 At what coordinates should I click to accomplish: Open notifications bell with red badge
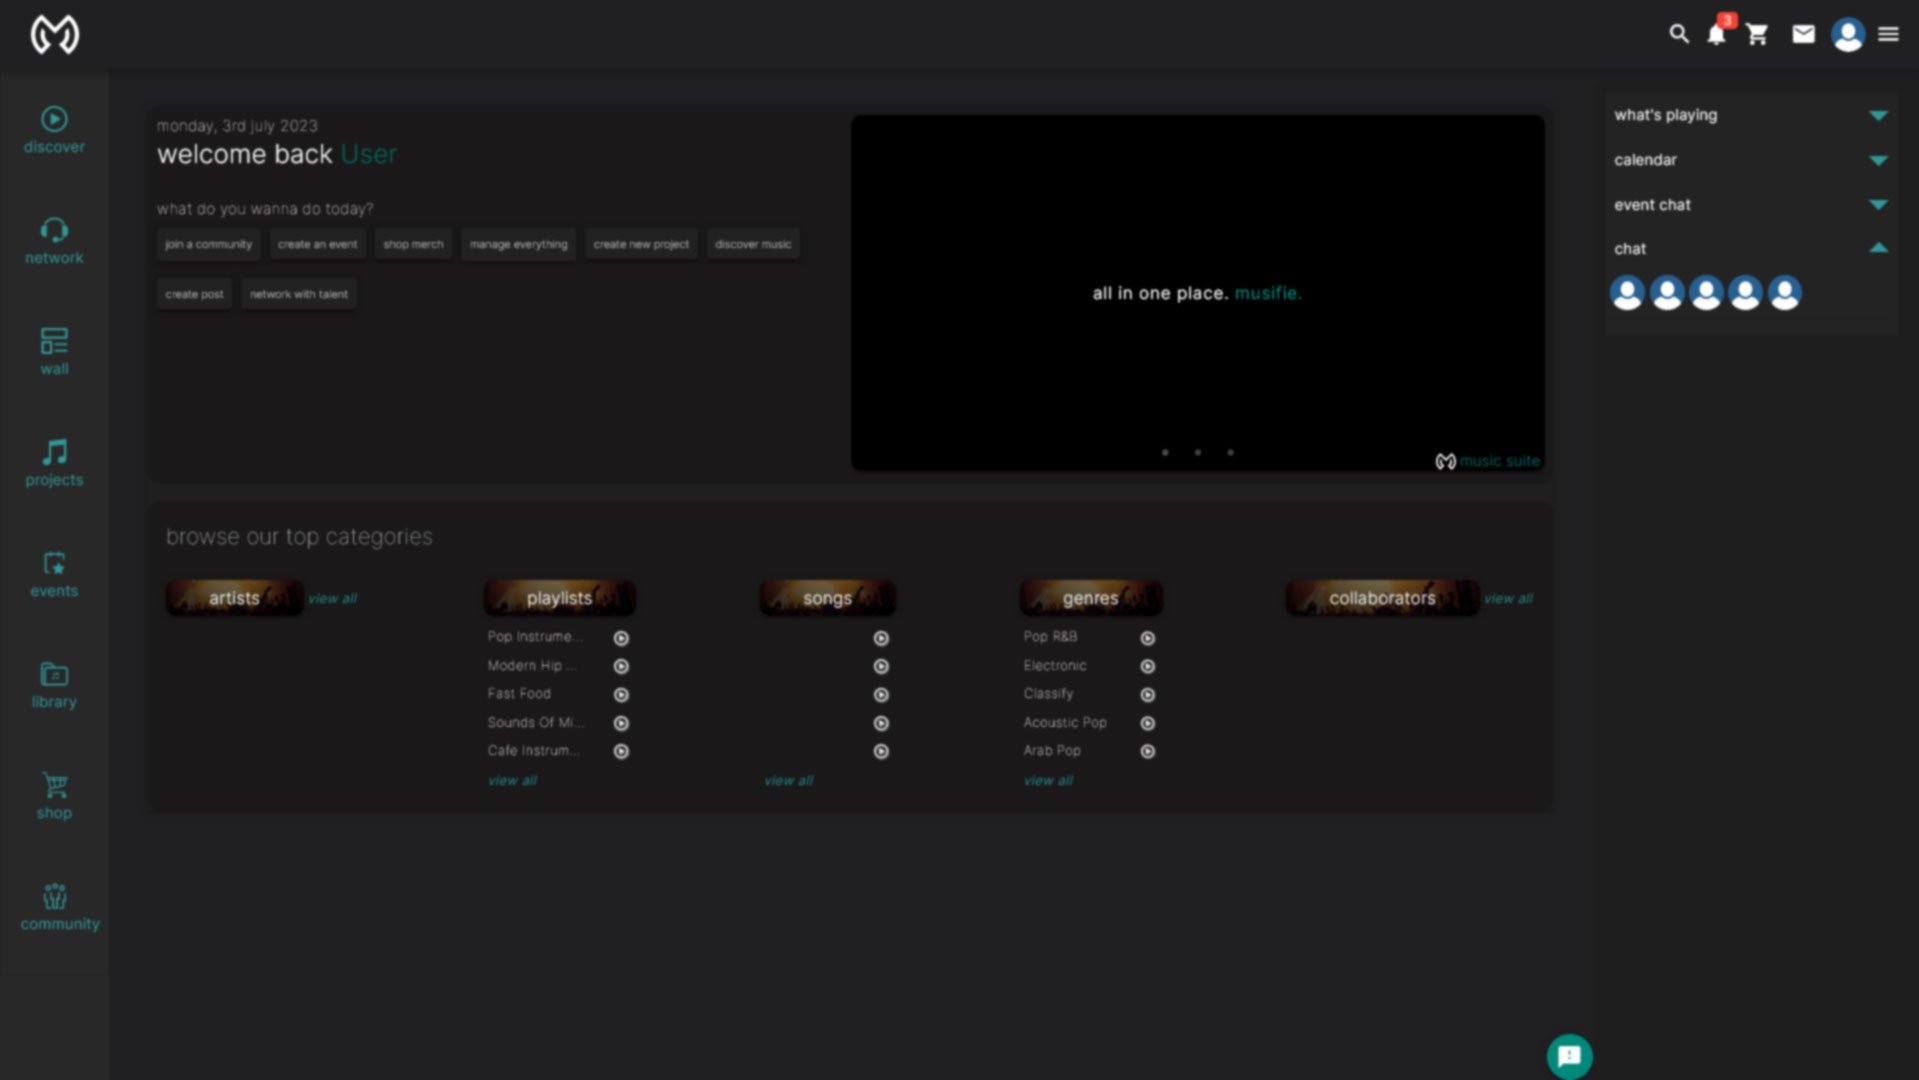pos(1716,34)
